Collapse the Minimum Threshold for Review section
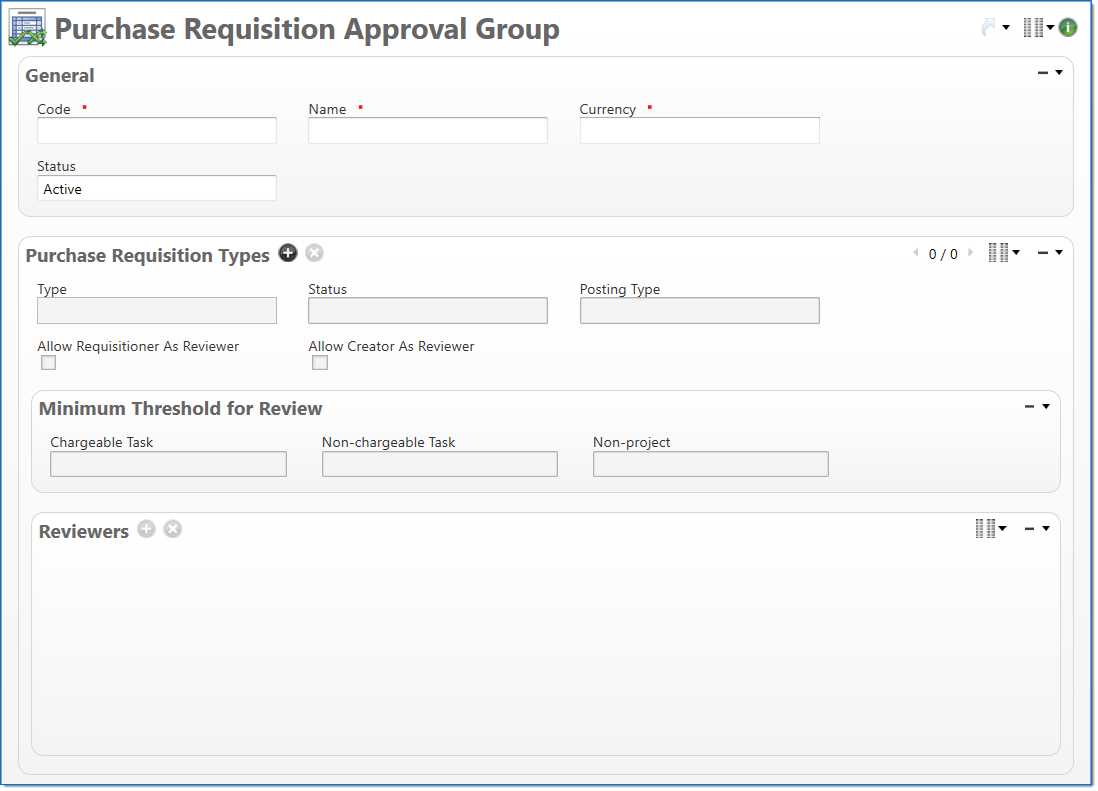 pyautogui.click(x=1030, y=407)
